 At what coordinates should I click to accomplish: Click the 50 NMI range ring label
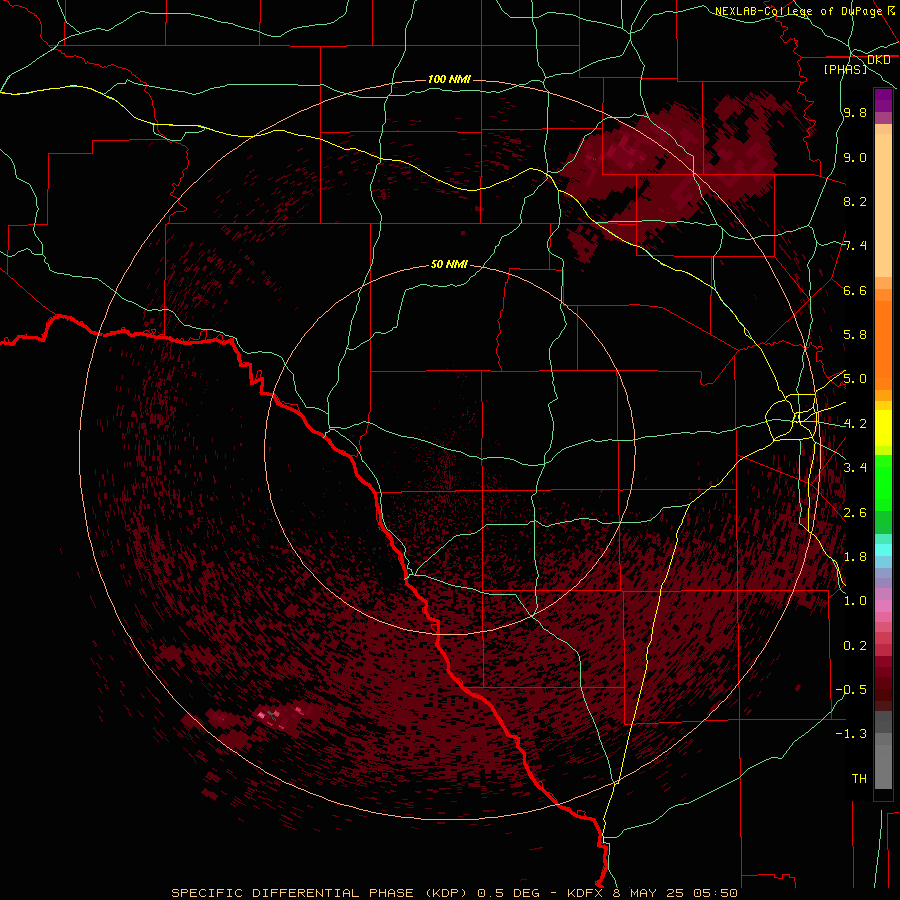[x=449, y=264]
